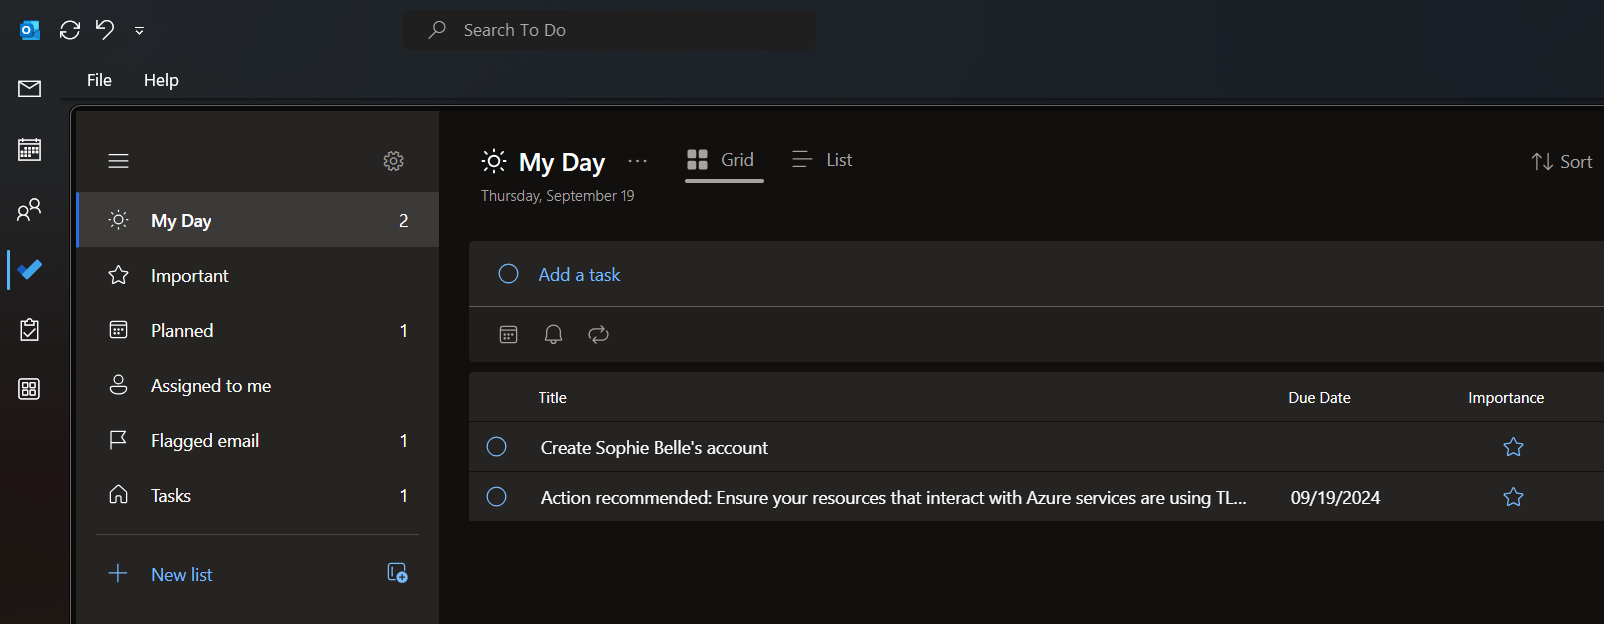
Task: Collapse the sidebar with hamburger menu
Action: point(118,161)
